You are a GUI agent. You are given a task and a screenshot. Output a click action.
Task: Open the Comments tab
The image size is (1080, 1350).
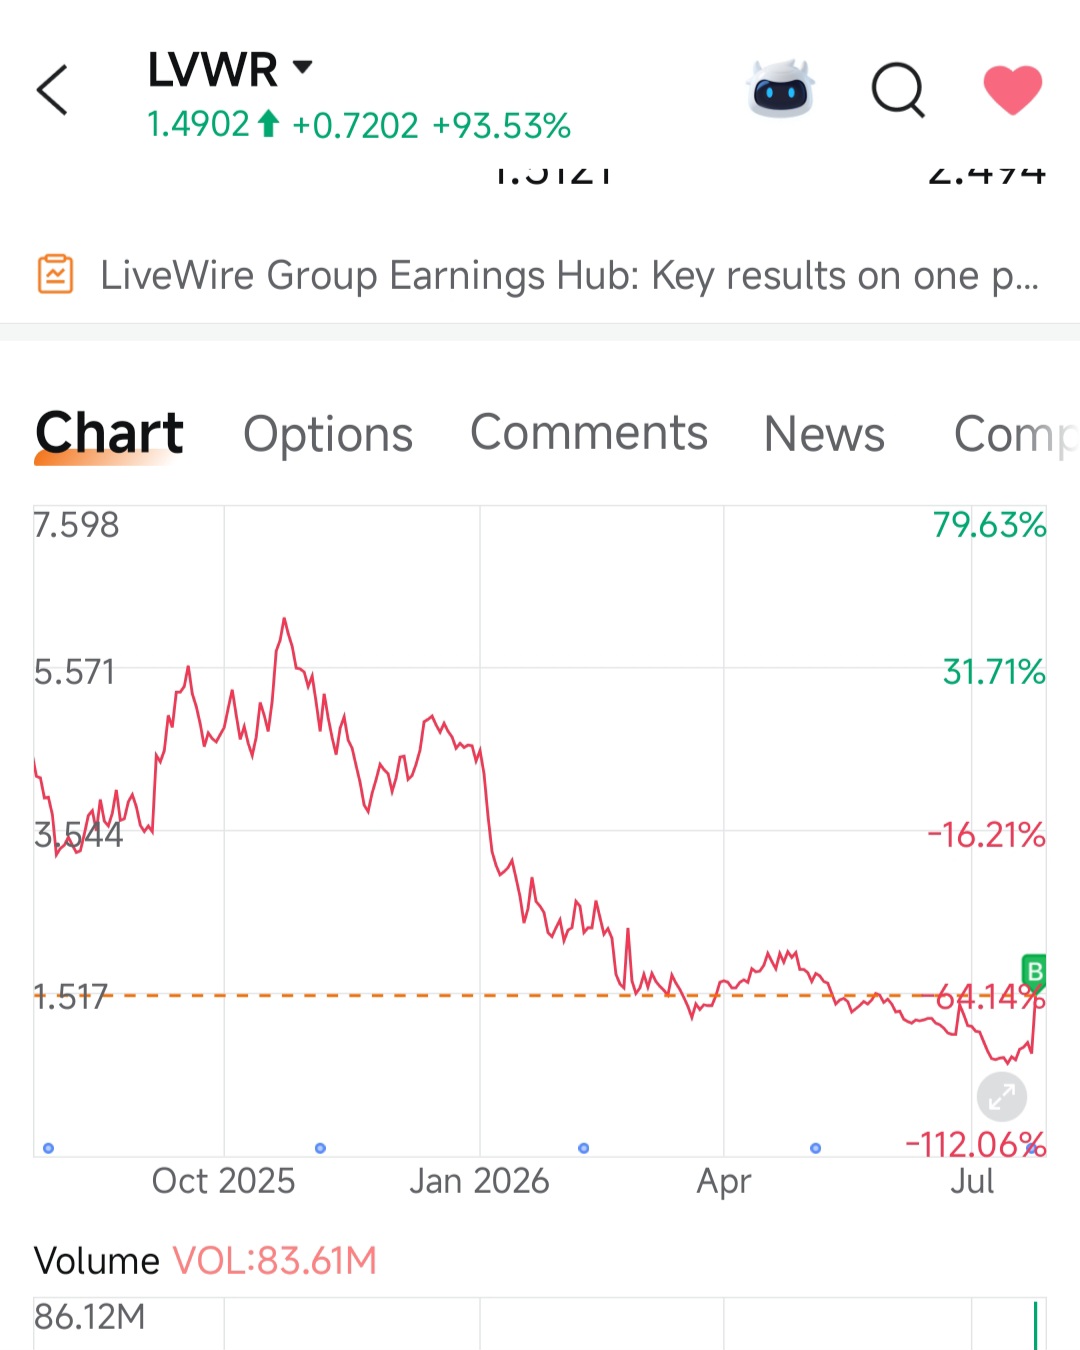589,433
